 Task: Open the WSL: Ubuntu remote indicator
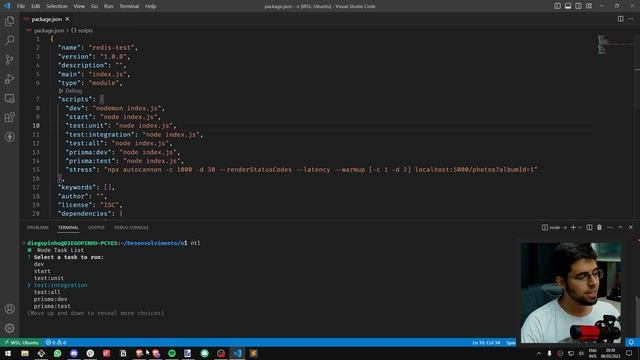[21, 342]
